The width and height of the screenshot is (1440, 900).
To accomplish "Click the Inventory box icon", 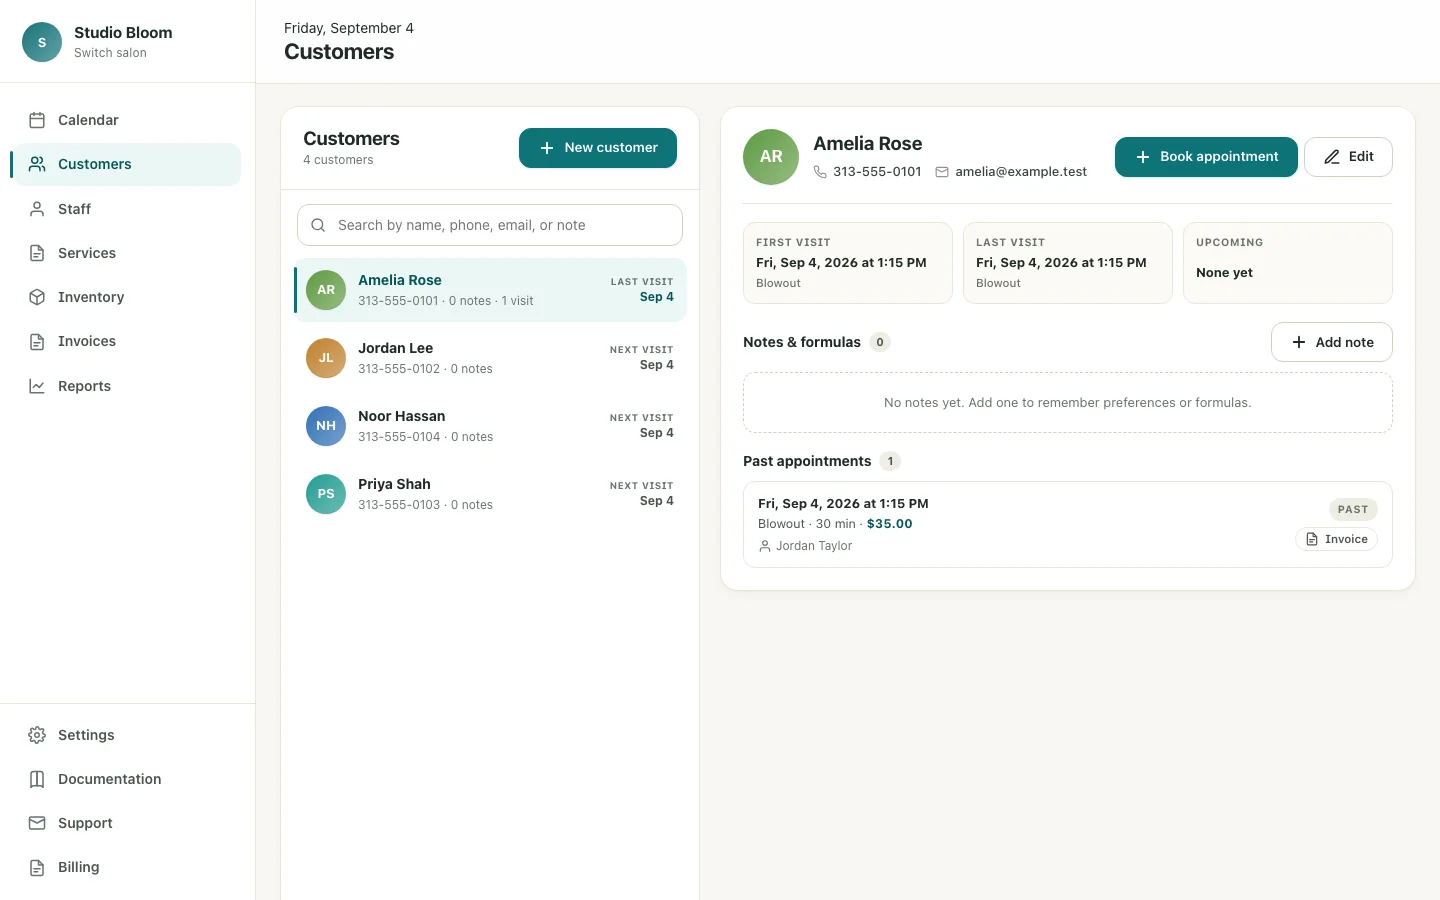I will [x=37, y=297].
